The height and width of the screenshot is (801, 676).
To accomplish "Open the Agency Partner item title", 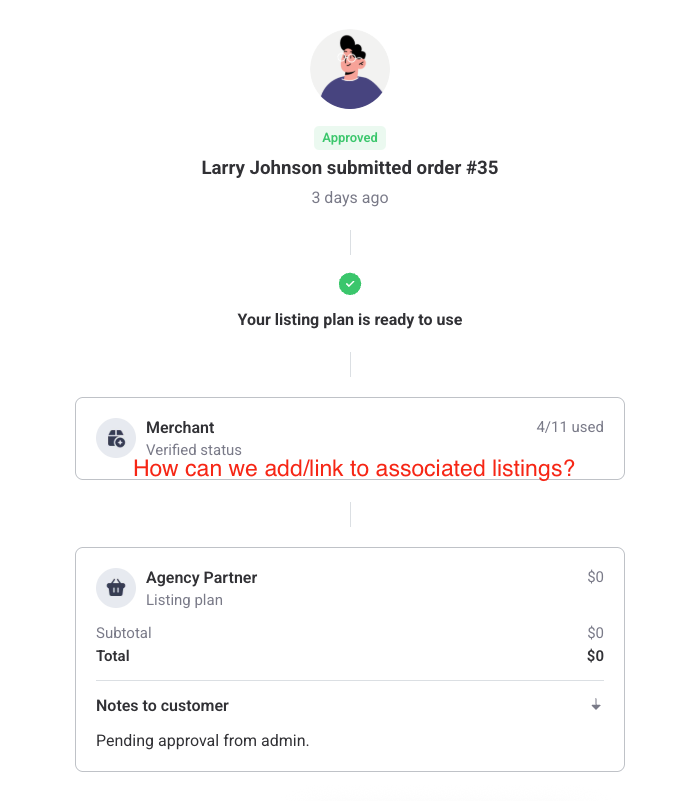I will point(201,577).
